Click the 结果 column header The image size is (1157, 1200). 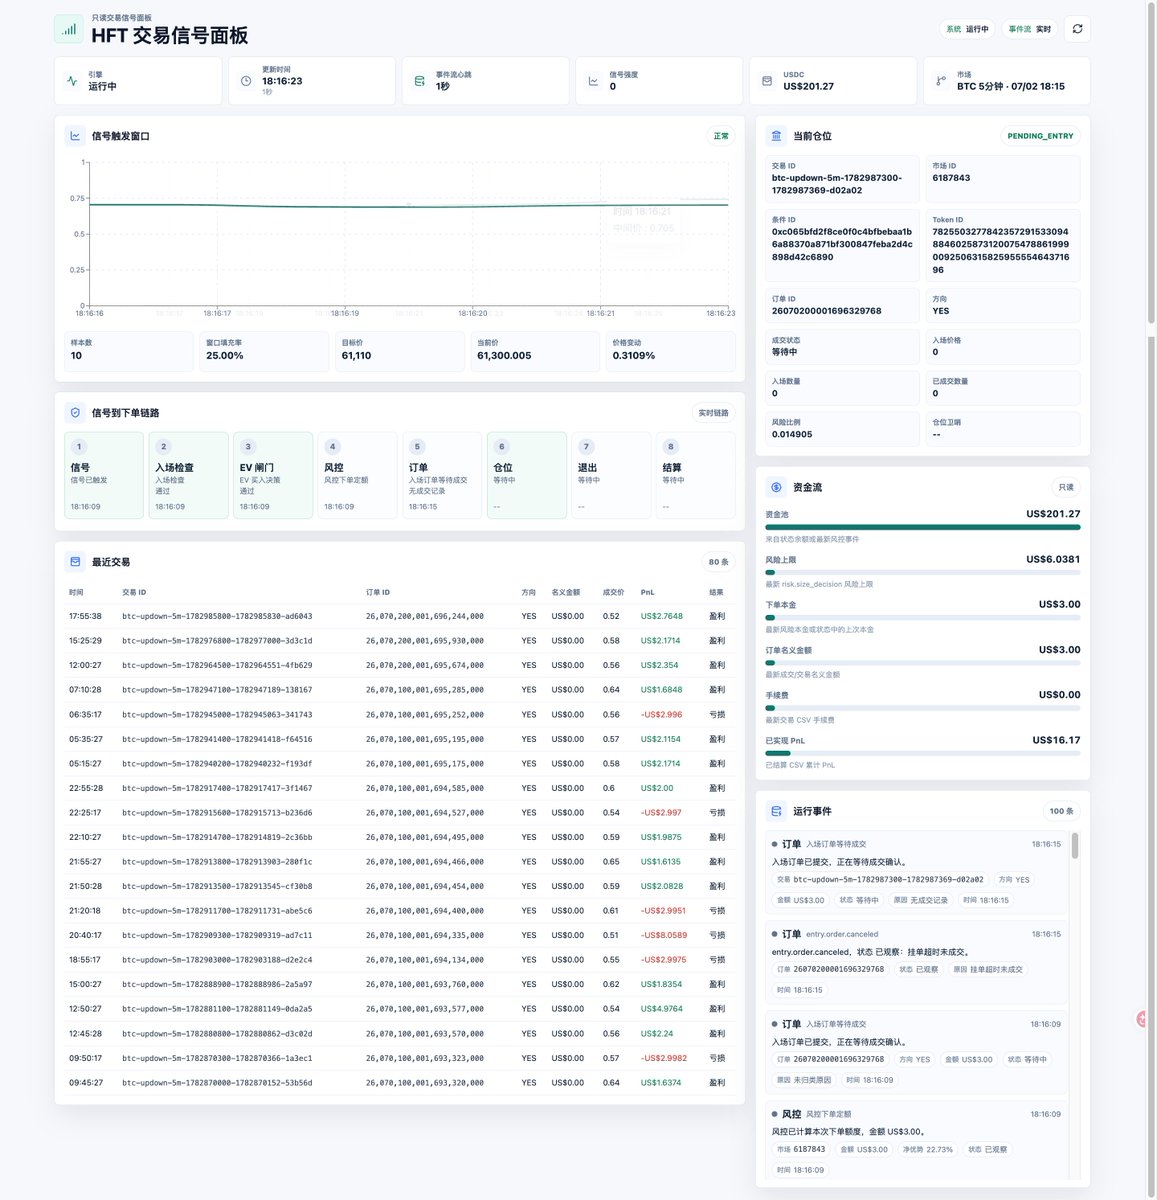[716, 592]
